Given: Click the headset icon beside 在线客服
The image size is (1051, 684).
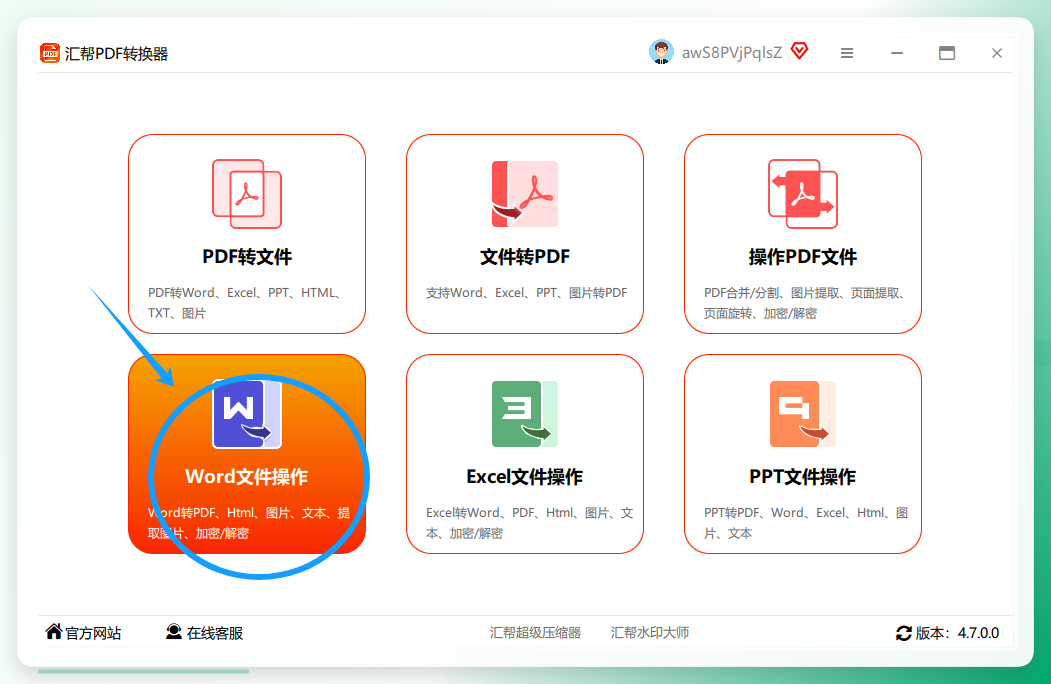Looking at the screenshot, I should coord(174,632).
